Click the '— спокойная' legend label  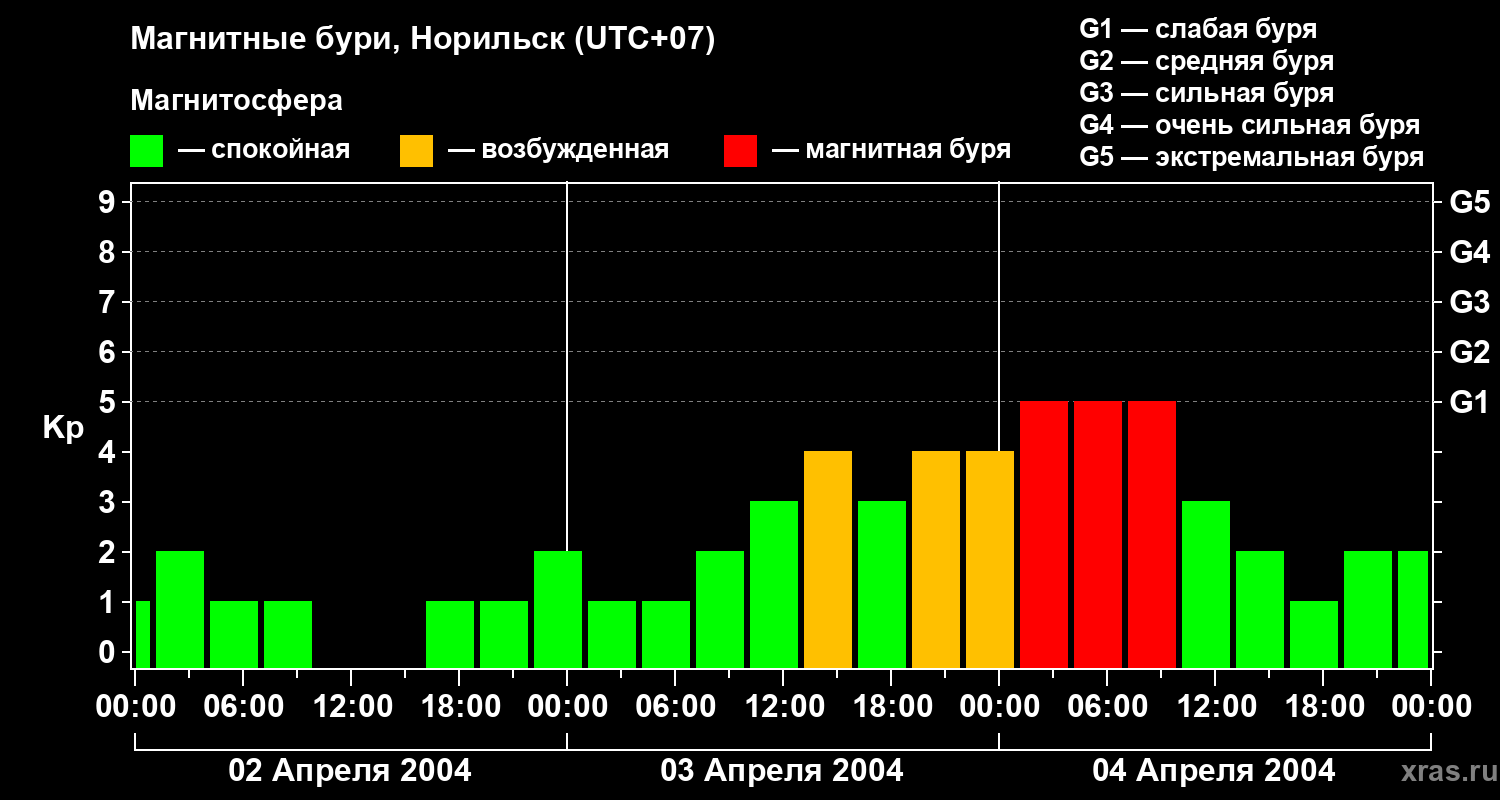point(264,150)
